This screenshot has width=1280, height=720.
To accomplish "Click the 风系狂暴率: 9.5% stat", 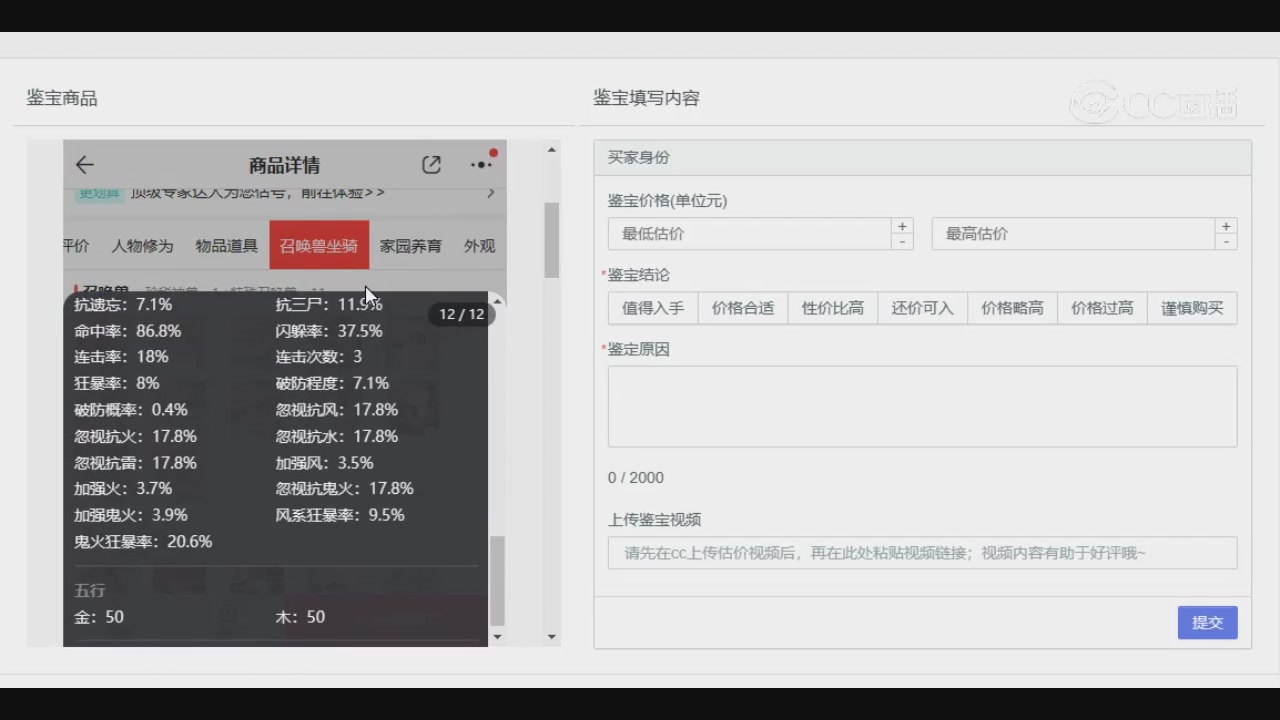I will click(x=340, y=515).
